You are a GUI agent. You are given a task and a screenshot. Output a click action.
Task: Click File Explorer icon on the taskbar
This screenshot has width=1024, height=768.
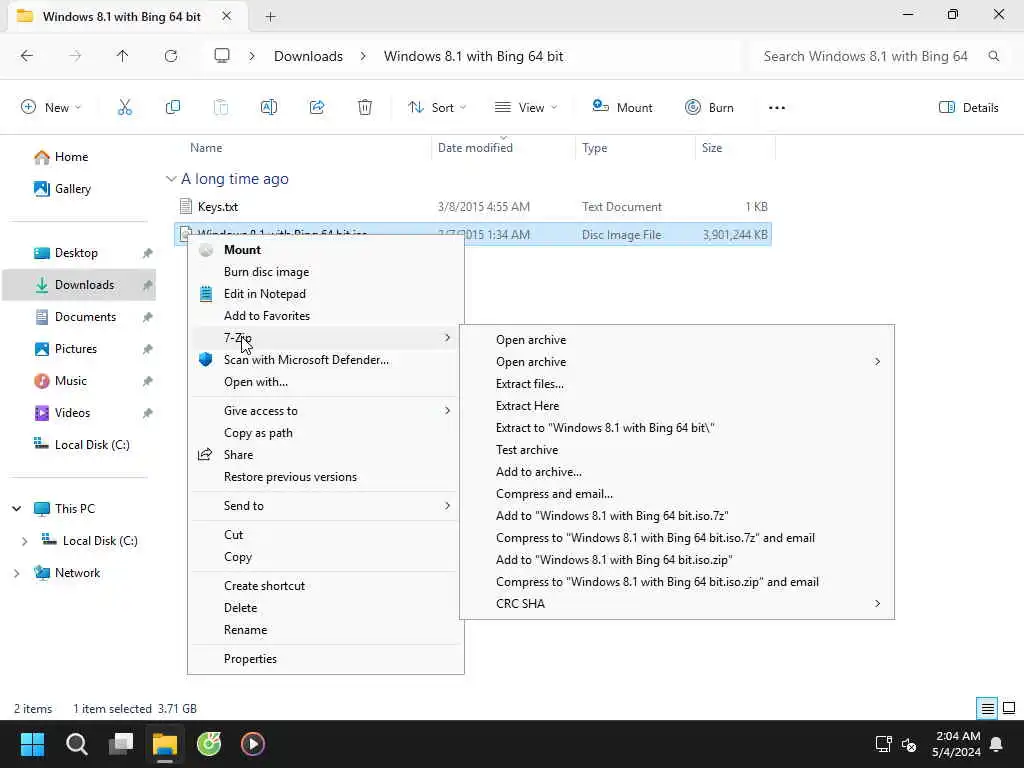[165, 744]
